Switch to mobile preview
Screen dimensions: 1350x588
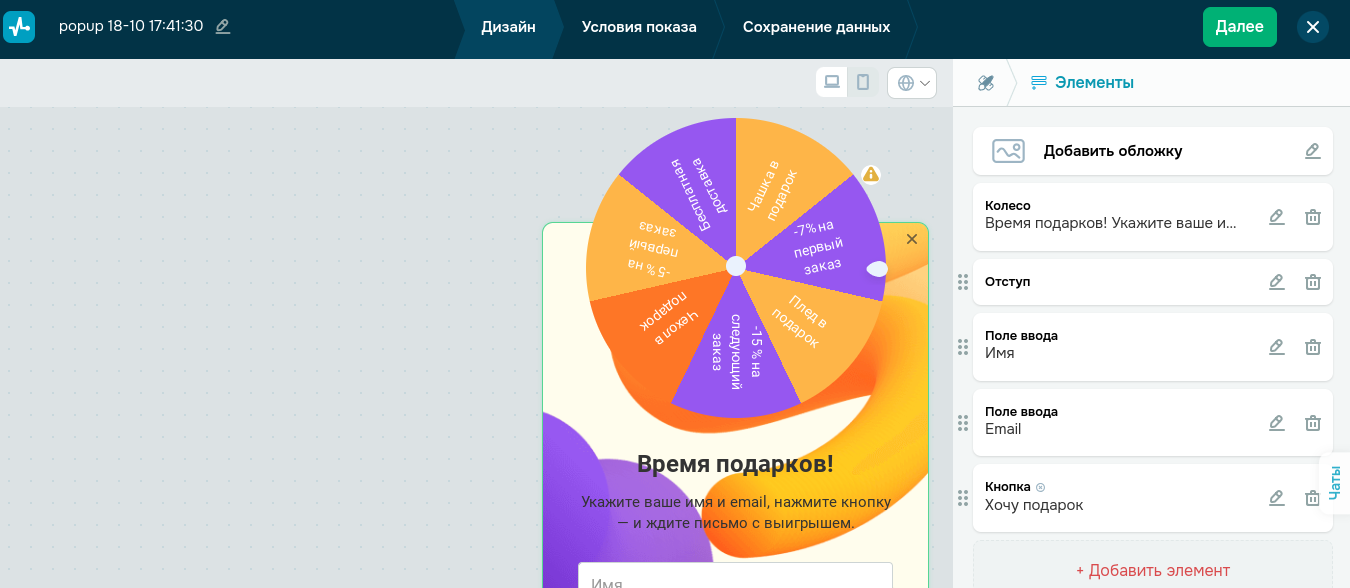tap(863, 83)
